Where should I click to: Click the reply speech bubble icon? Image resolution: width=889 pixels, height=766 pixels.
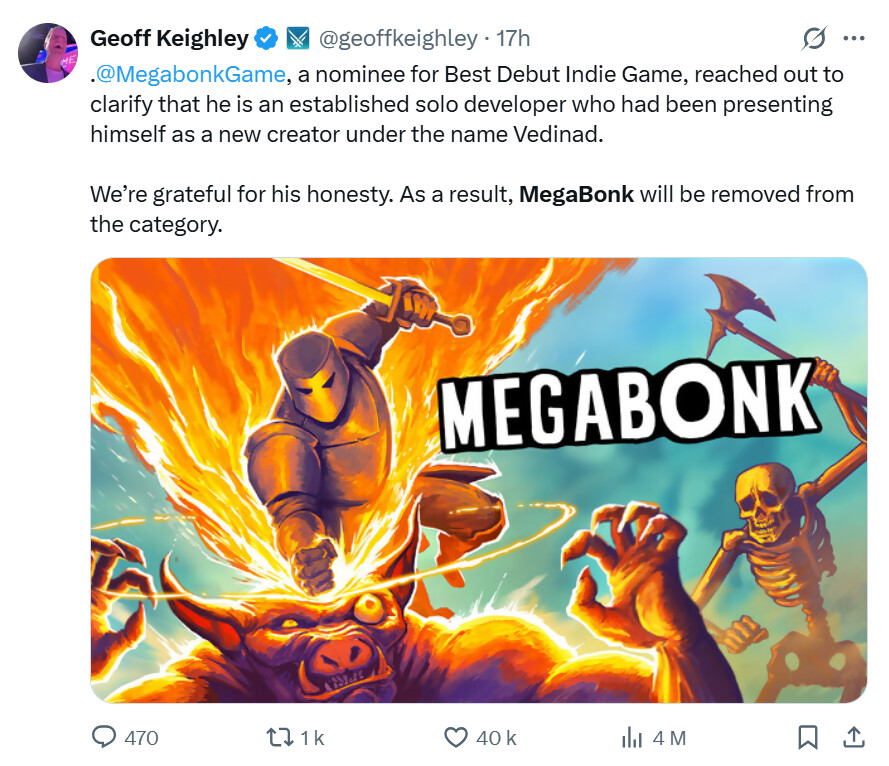click(x=104, y=737)
